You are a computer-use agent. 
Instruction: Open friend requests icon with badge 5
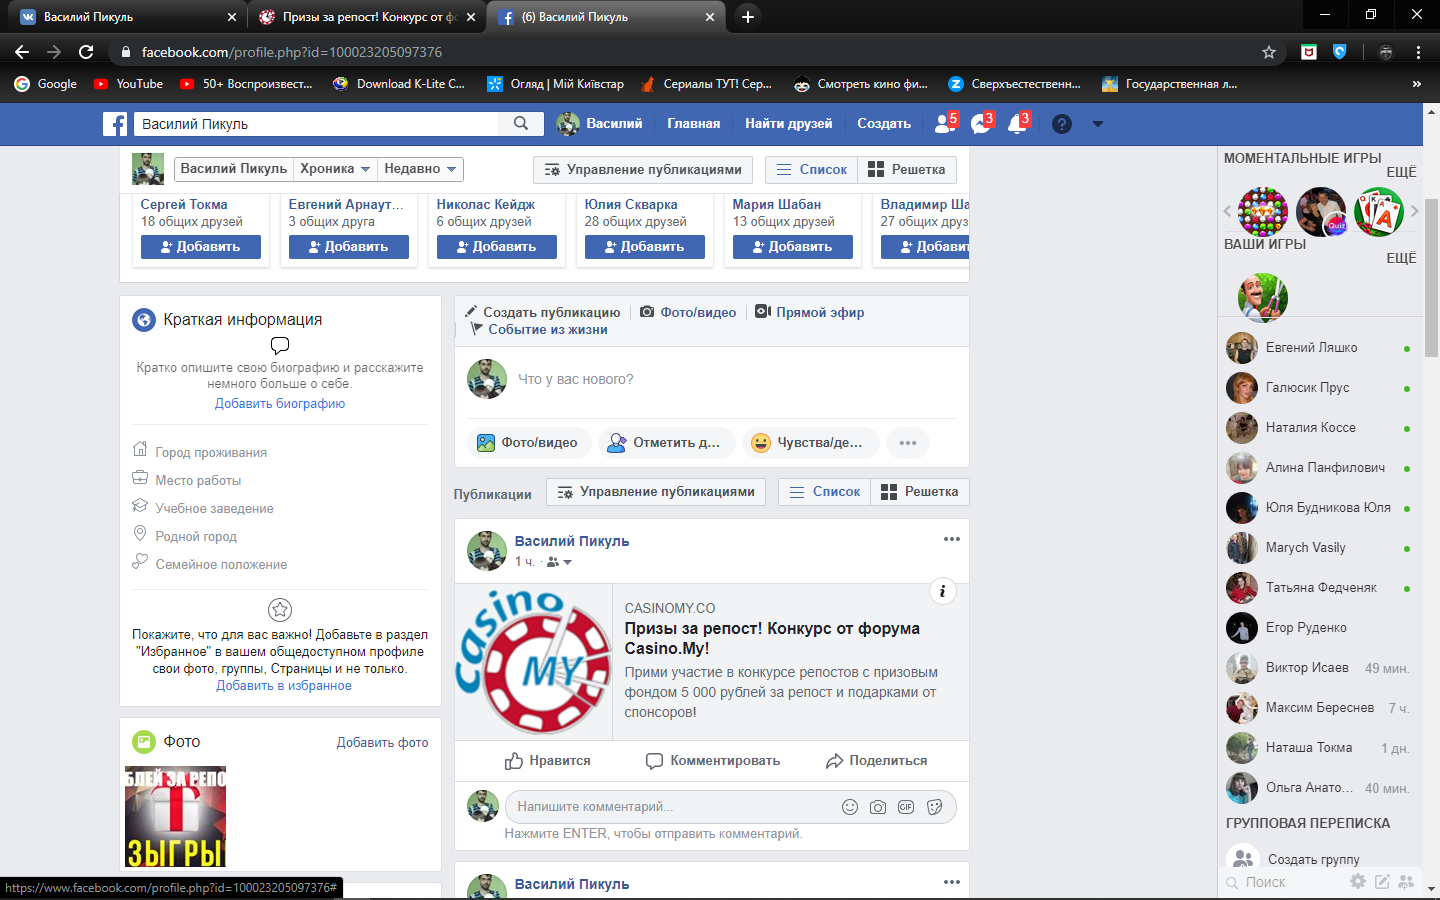945,123
